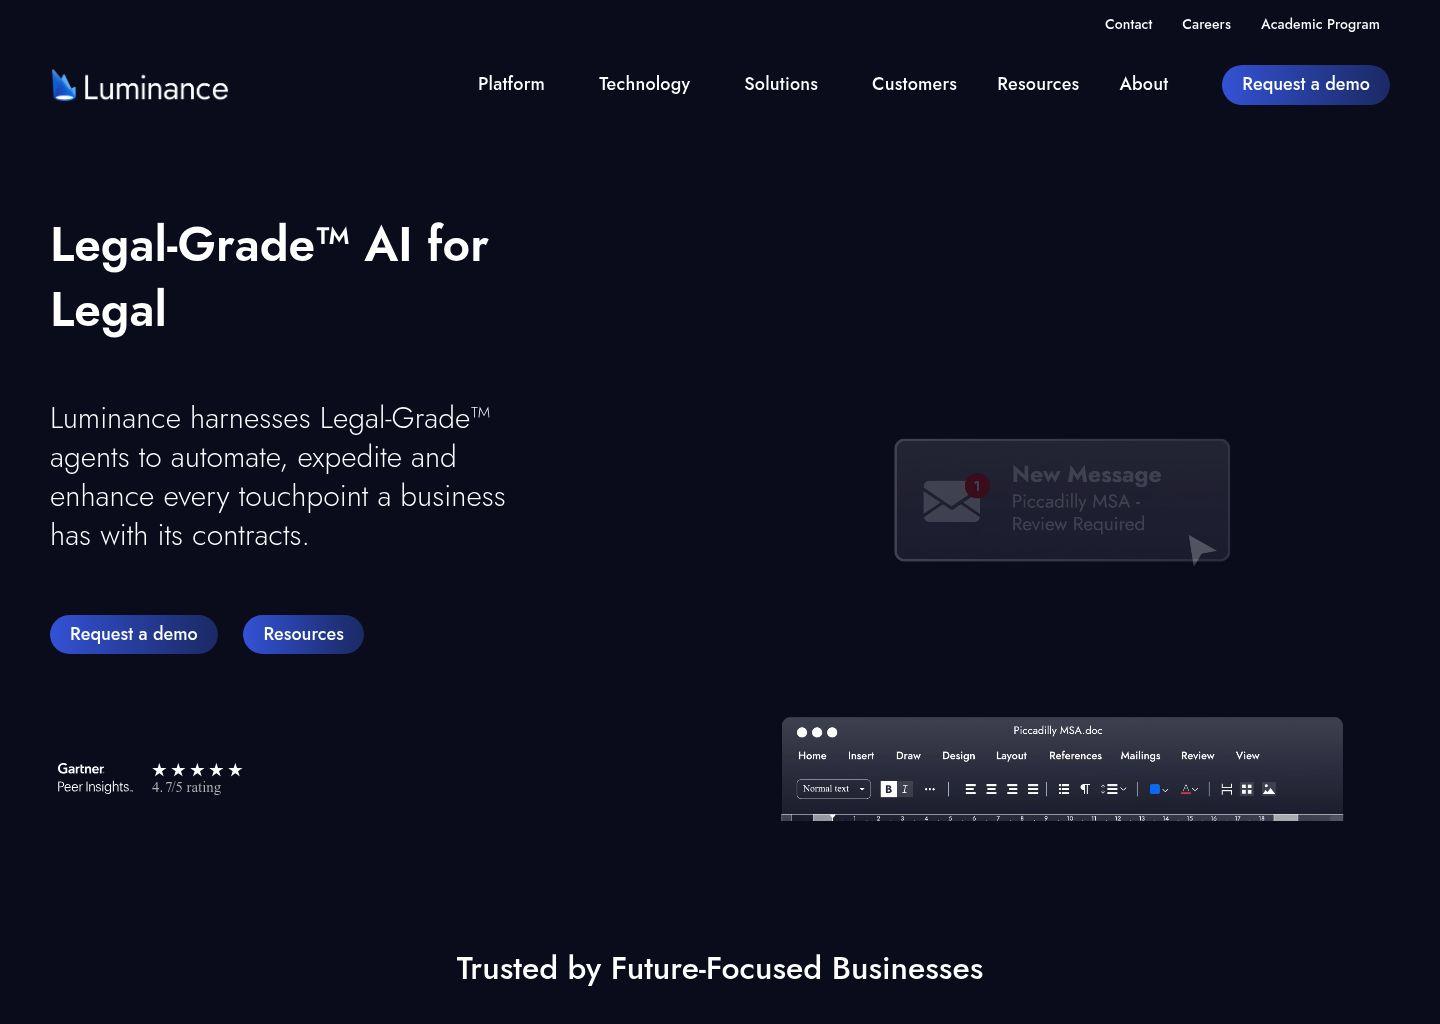Click the Academic Program link
The image size is (1440, 1024).
pyautogui.click(x=1320, y=24)
